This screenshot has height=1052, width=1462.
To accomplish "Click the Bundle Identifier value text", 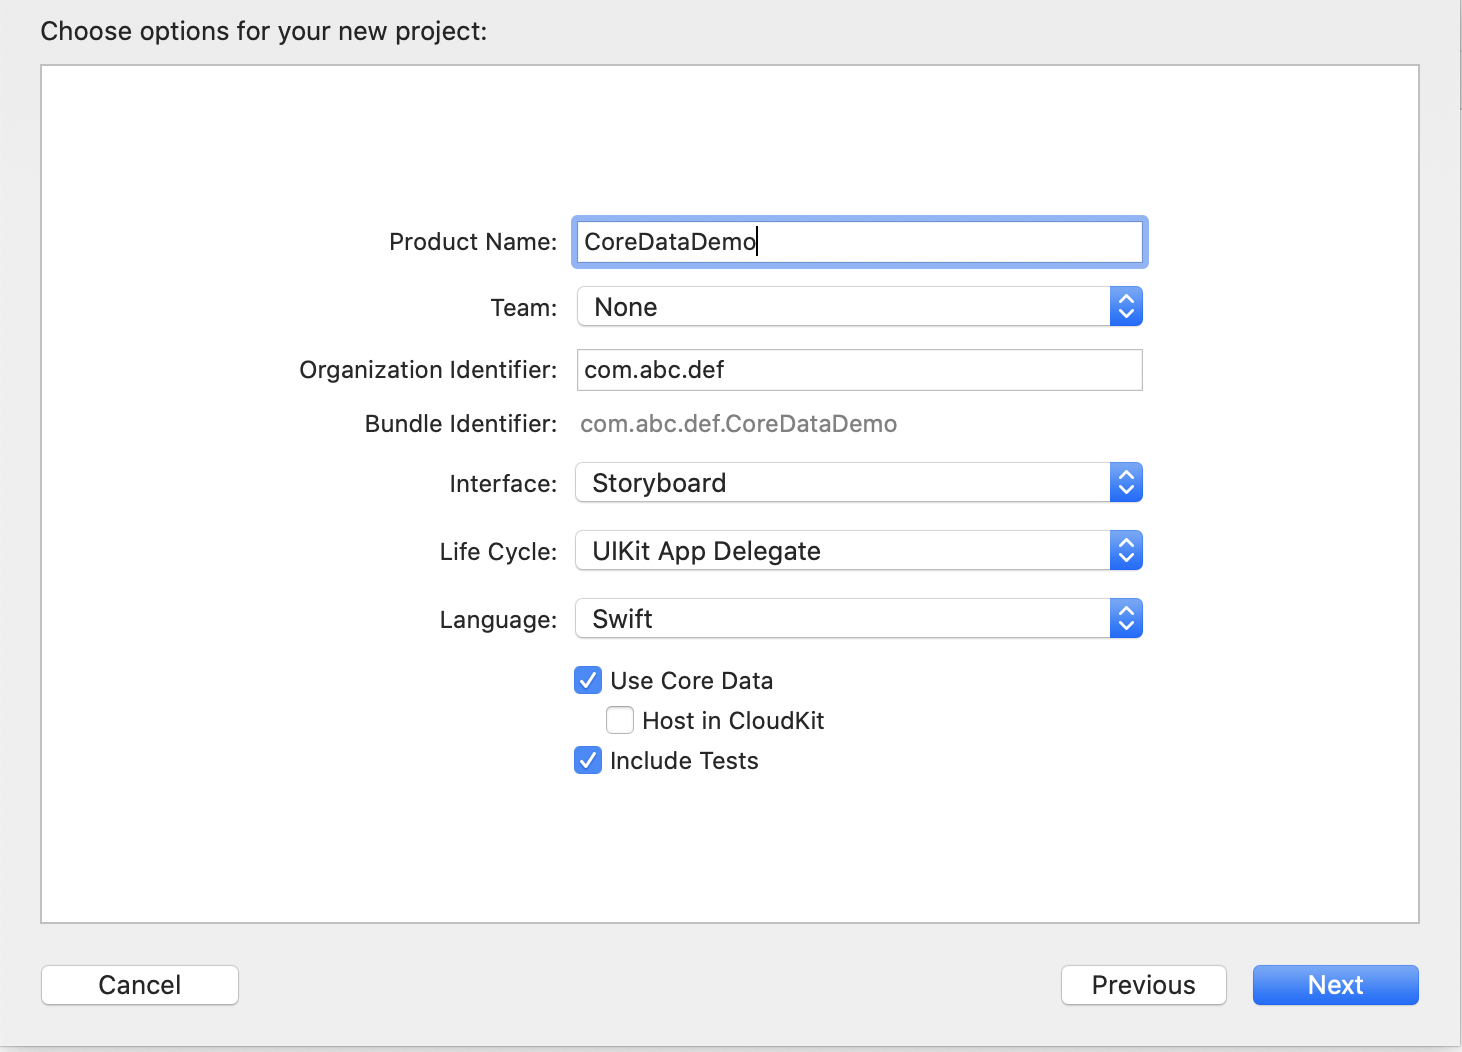I will pyautogui.click(x=738, y=424).
